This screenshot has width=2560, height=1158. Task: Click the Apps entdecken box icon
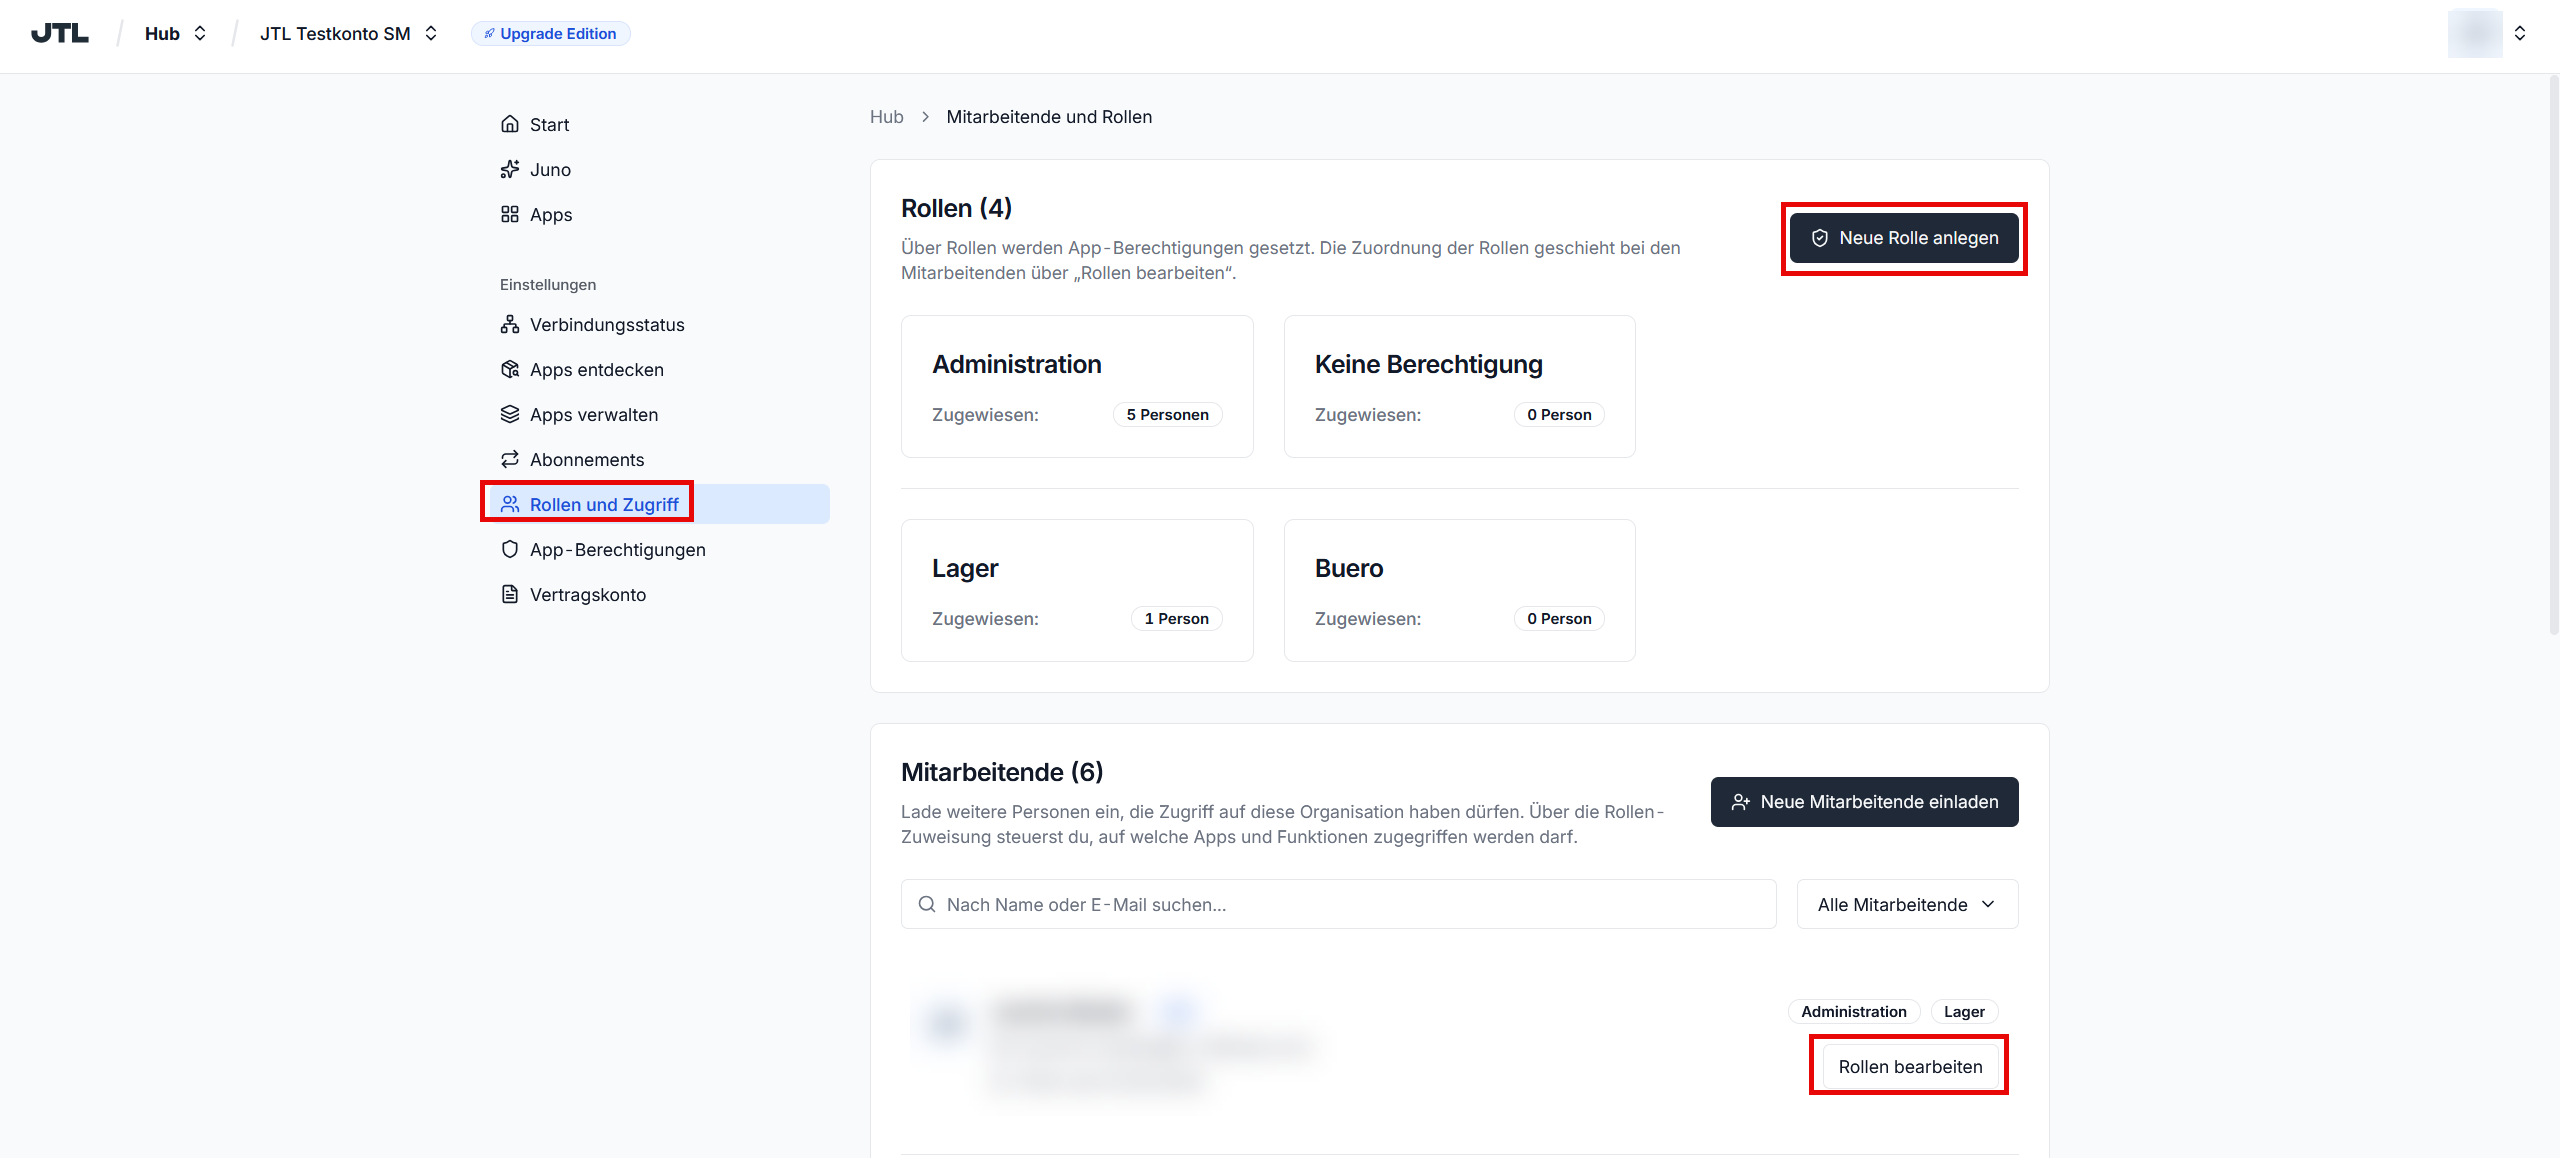point(510,369)
